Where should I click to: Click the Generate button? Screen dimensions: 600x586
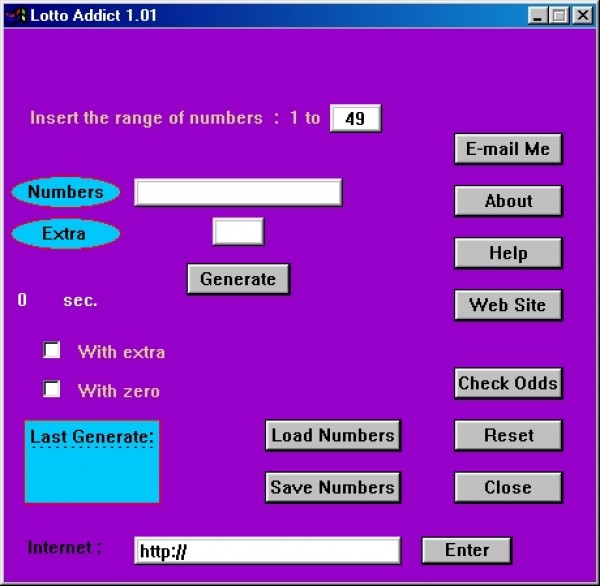238,279
